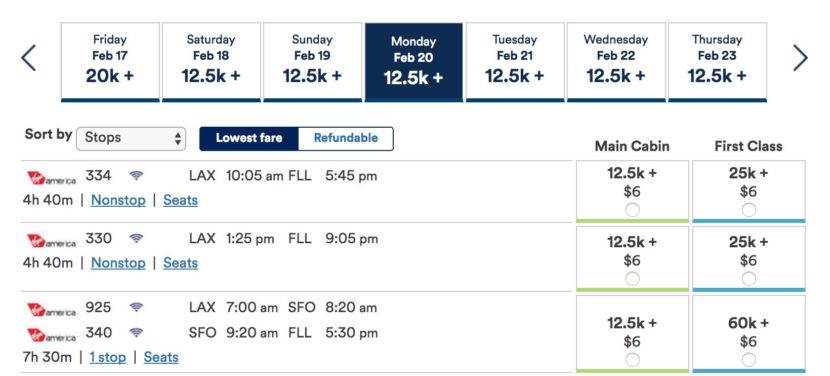This screenshot has height=376, width=830.
Task: Click Virgin America logo for flight 330
Action: pos(51,241)
